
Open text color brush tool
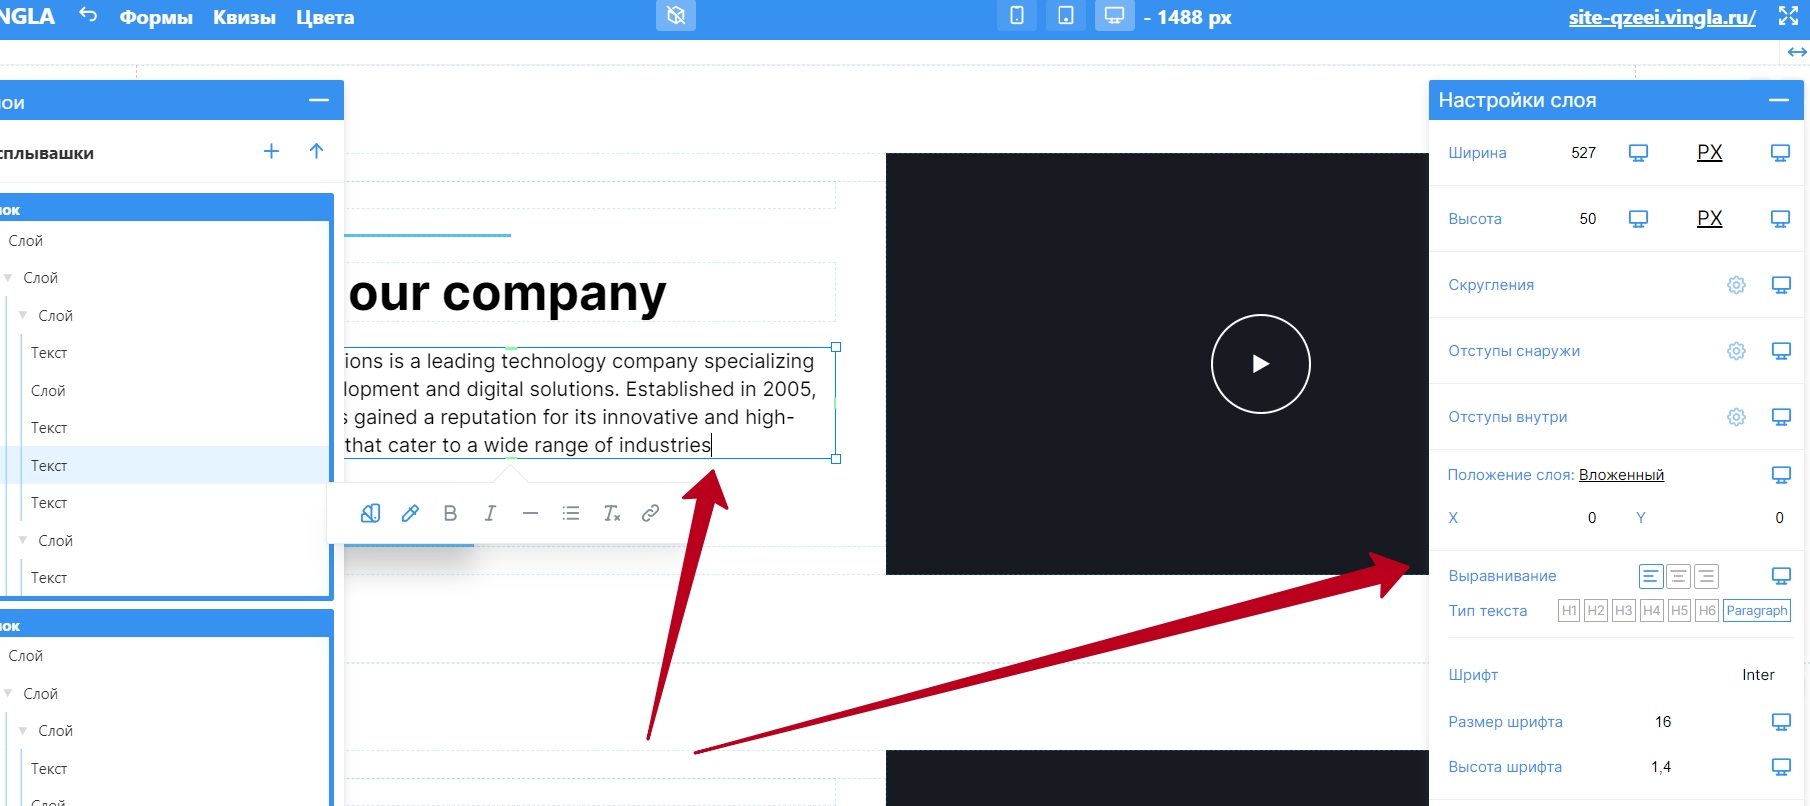coord(410,513)
